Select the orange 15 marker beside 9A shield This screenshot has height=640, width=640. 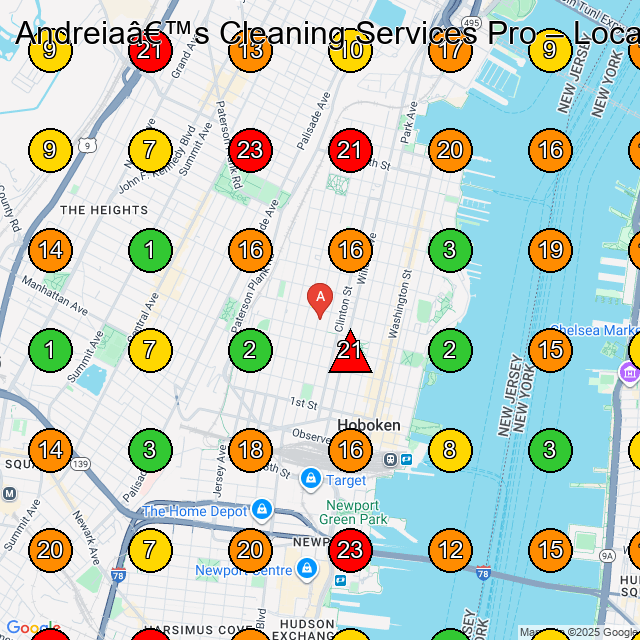(x=550, y=550)
